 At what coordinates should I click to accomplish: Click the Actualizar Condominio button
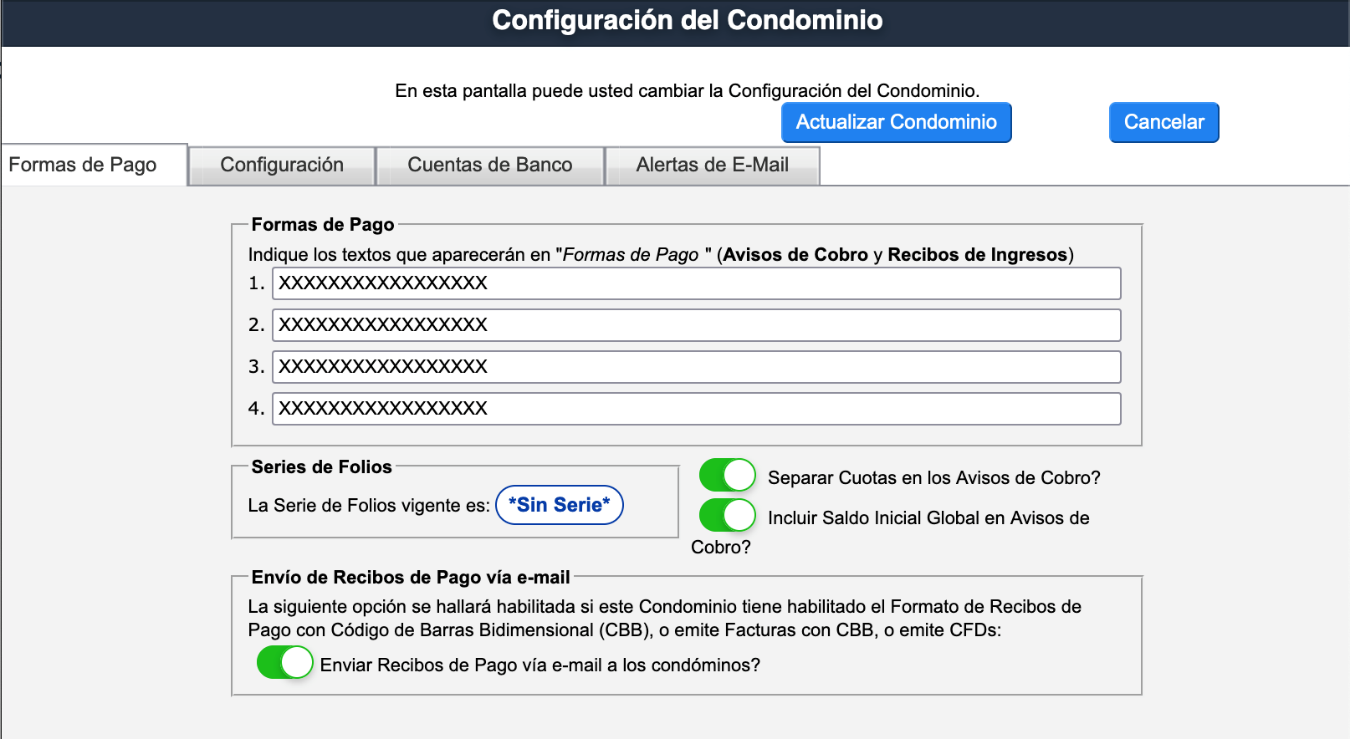896,122
